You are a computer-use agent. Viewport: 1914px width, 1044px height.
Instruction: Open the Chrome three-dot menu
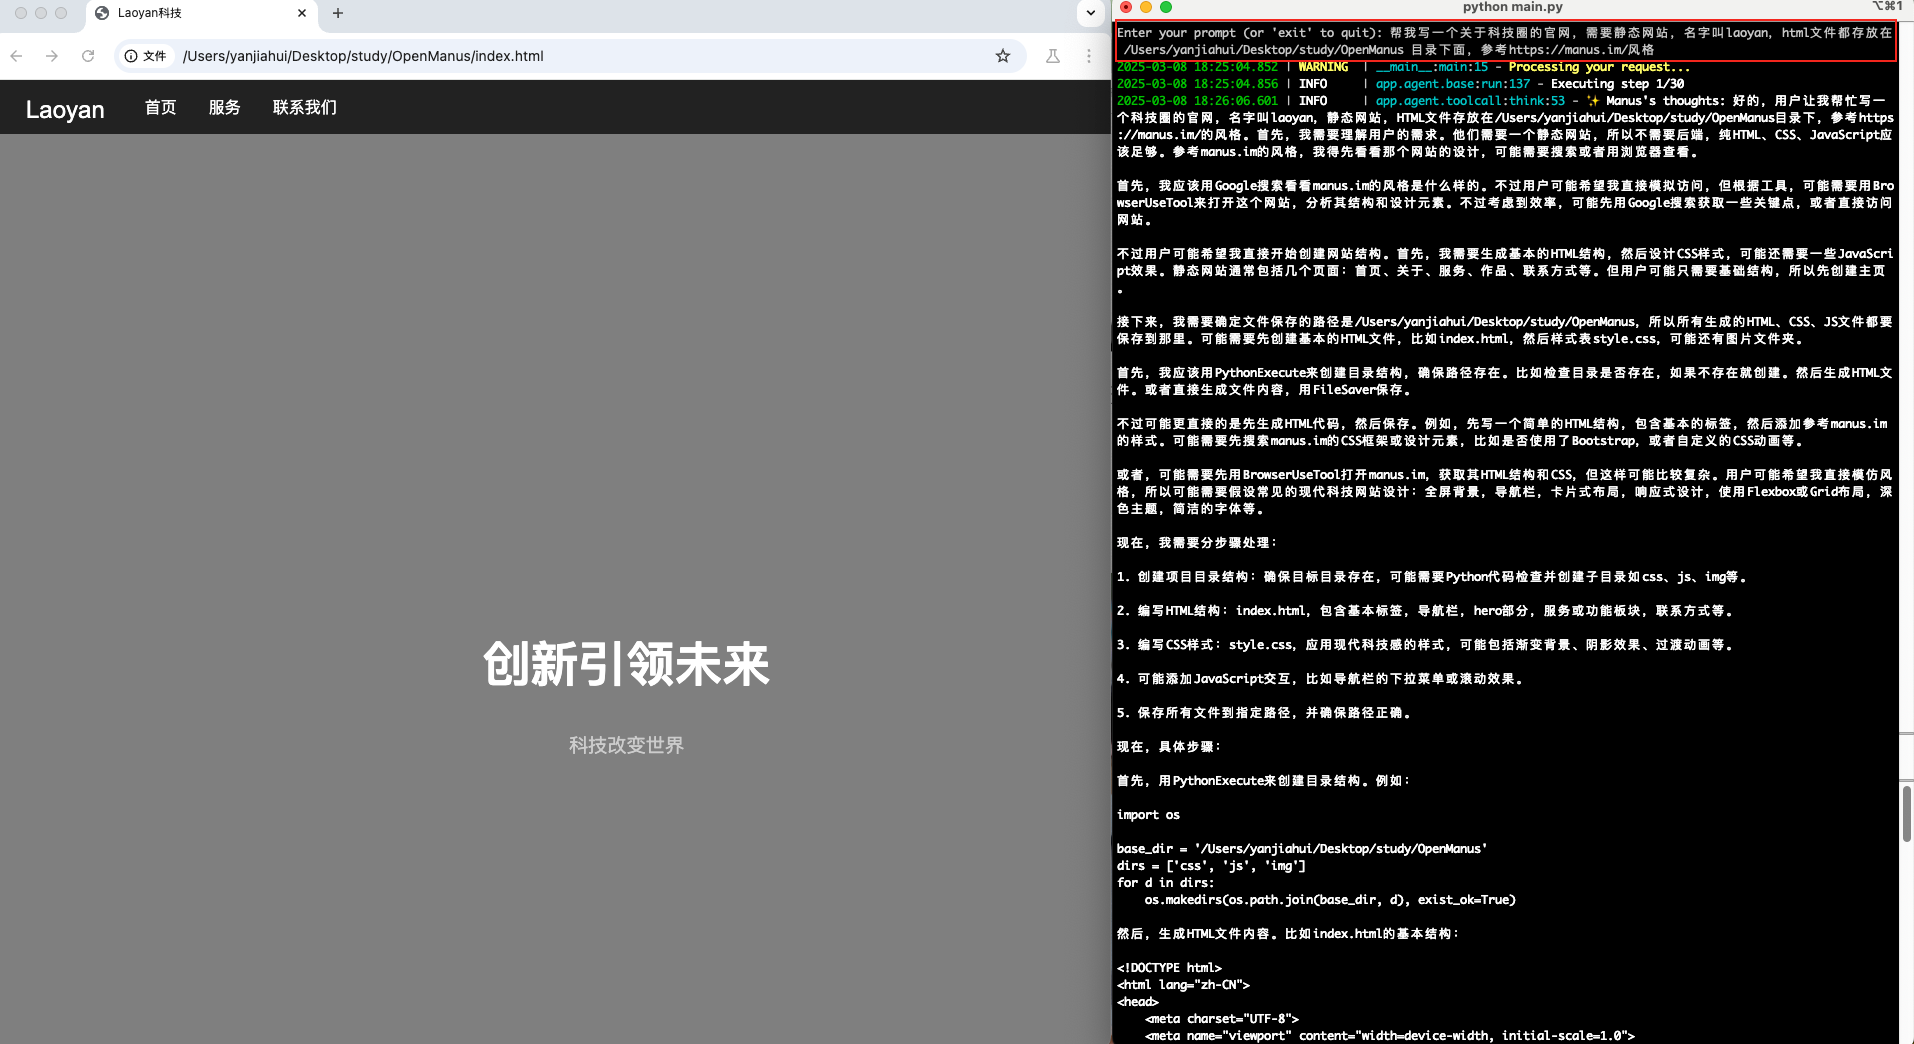point(1088,56)
